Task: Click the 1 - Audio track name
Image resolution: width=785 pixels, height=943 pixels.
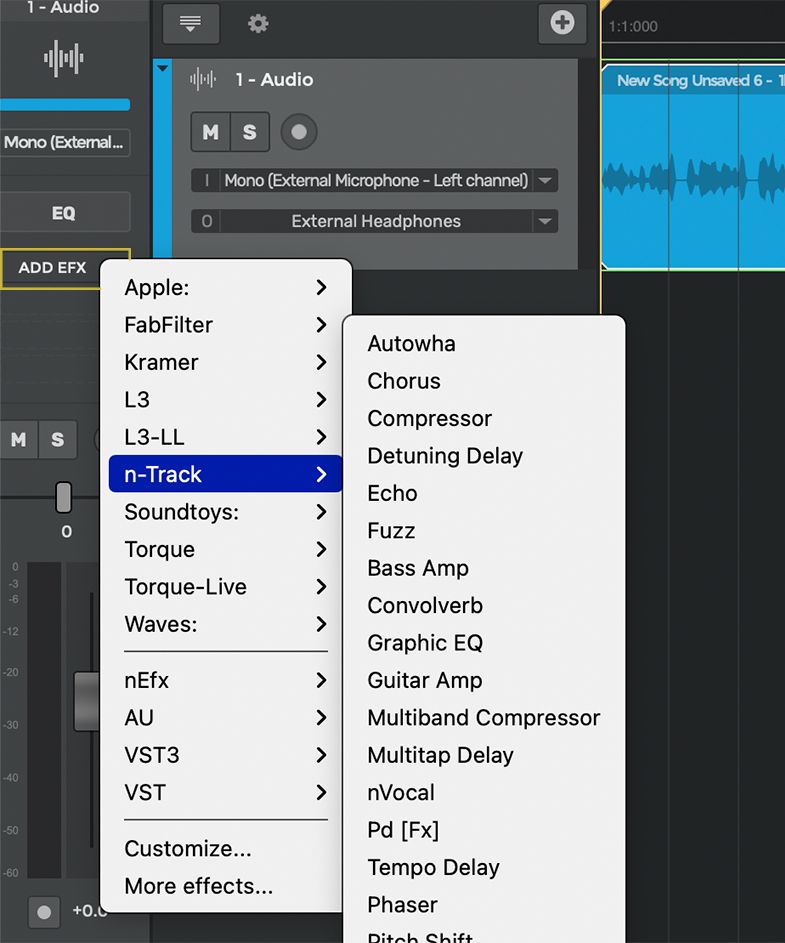Action: (x=274, y=79)
